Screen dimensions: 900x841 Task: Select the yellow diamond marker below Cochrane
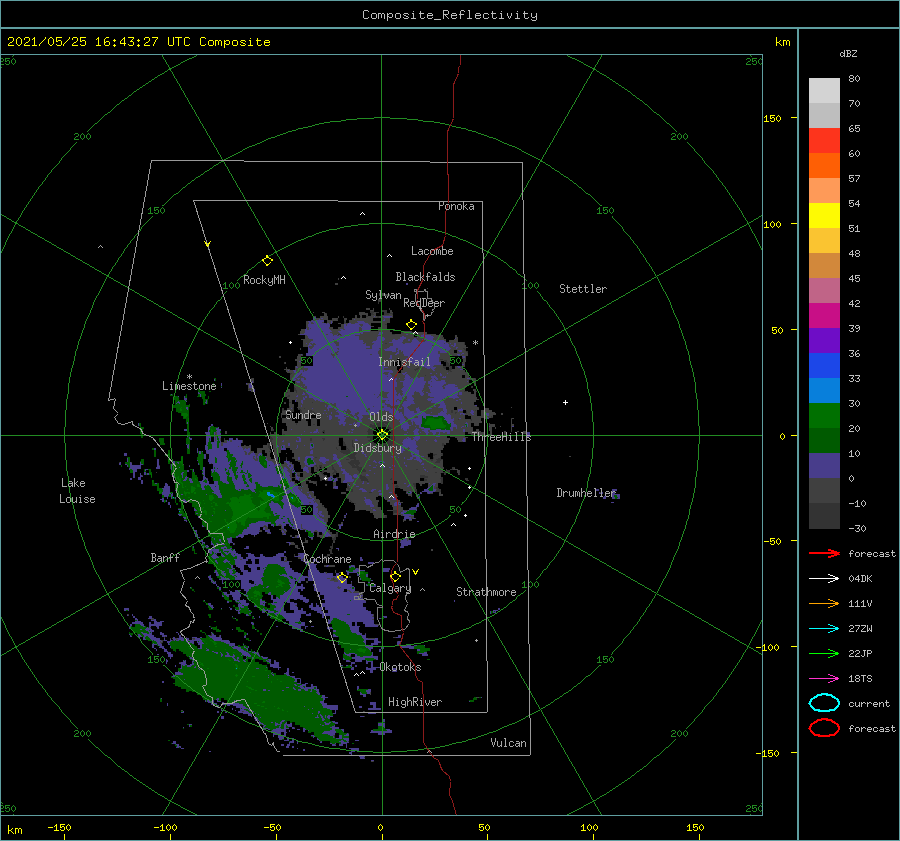coord(342,578)
